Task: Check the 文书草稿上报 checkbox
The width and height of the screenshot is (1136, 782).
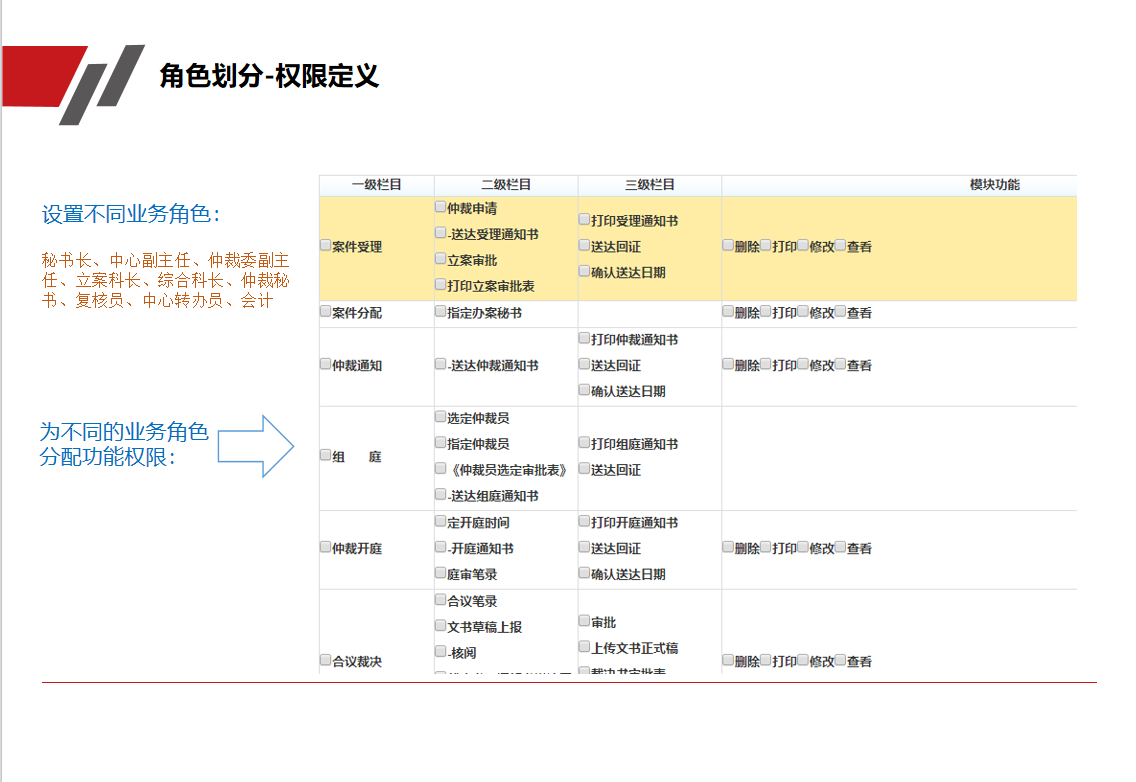Action: pyautogui.click(x=441, y=625)
